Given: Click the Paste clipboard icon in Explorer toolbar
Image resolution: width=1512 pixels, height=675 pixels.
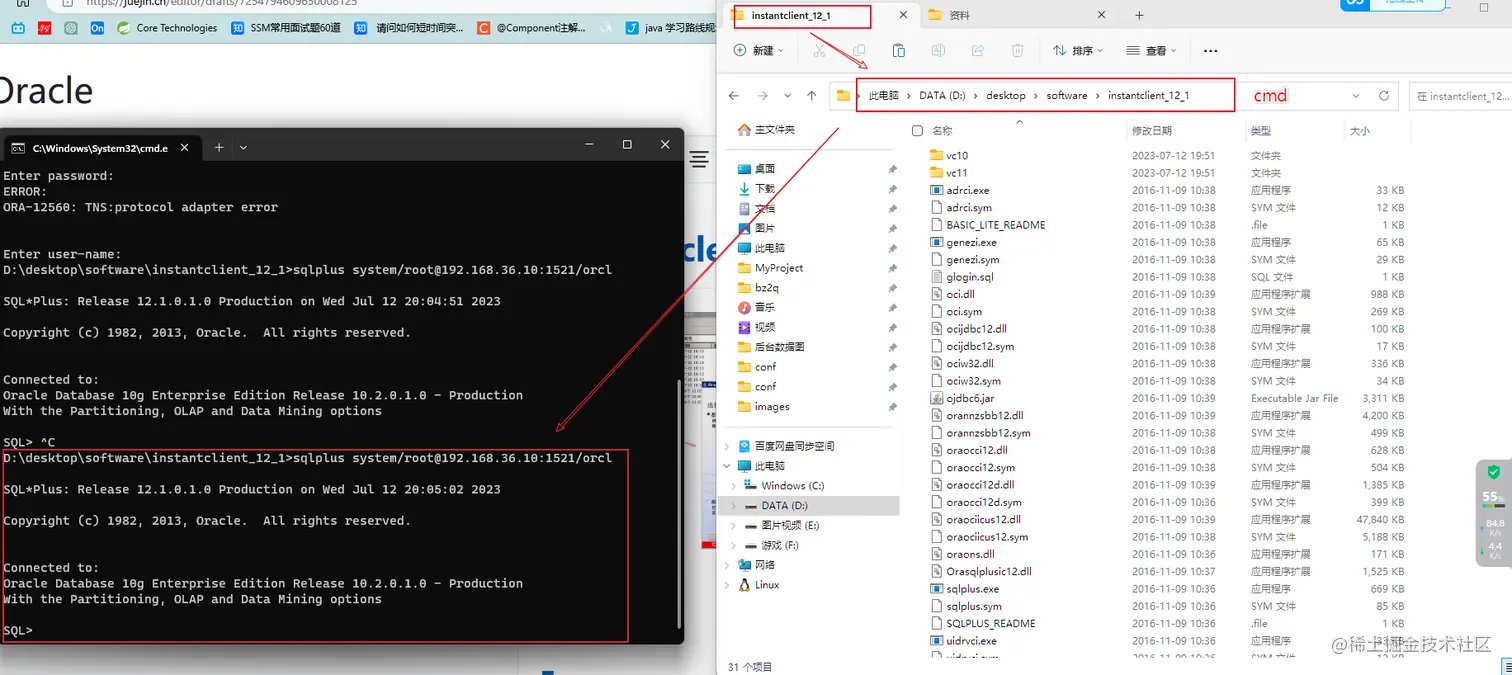Looking at the screenshot, I should 898,51.
